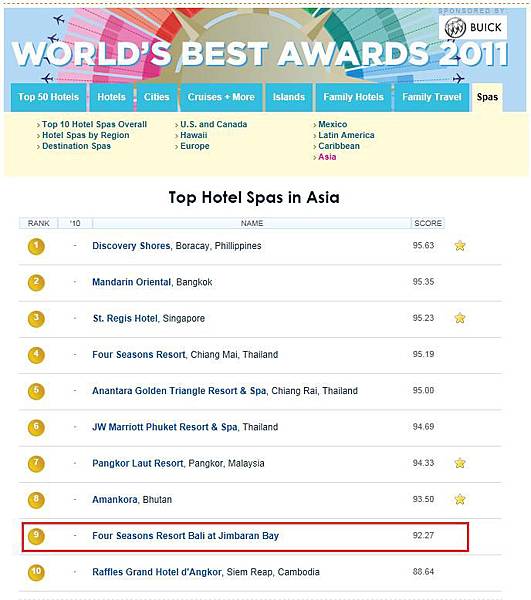This screenshot has width=531, height=600.
Task: Open Raffles Grand Hotel d'Angkor link
Action: [x=157, y=572]
